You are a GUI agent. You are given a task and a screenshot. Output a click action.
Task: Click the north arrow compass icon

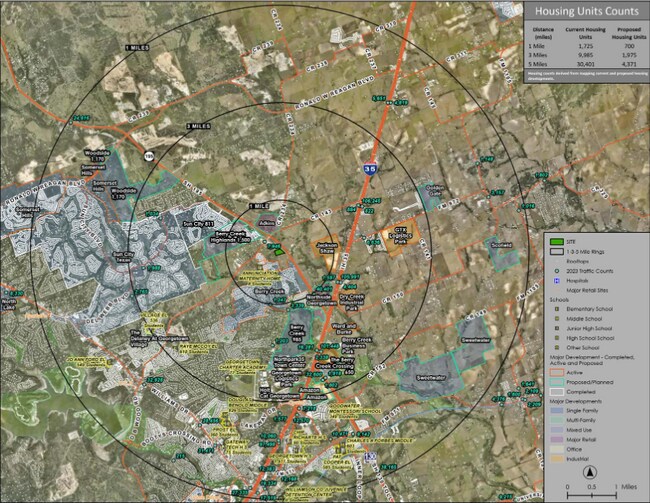[591, 471]
